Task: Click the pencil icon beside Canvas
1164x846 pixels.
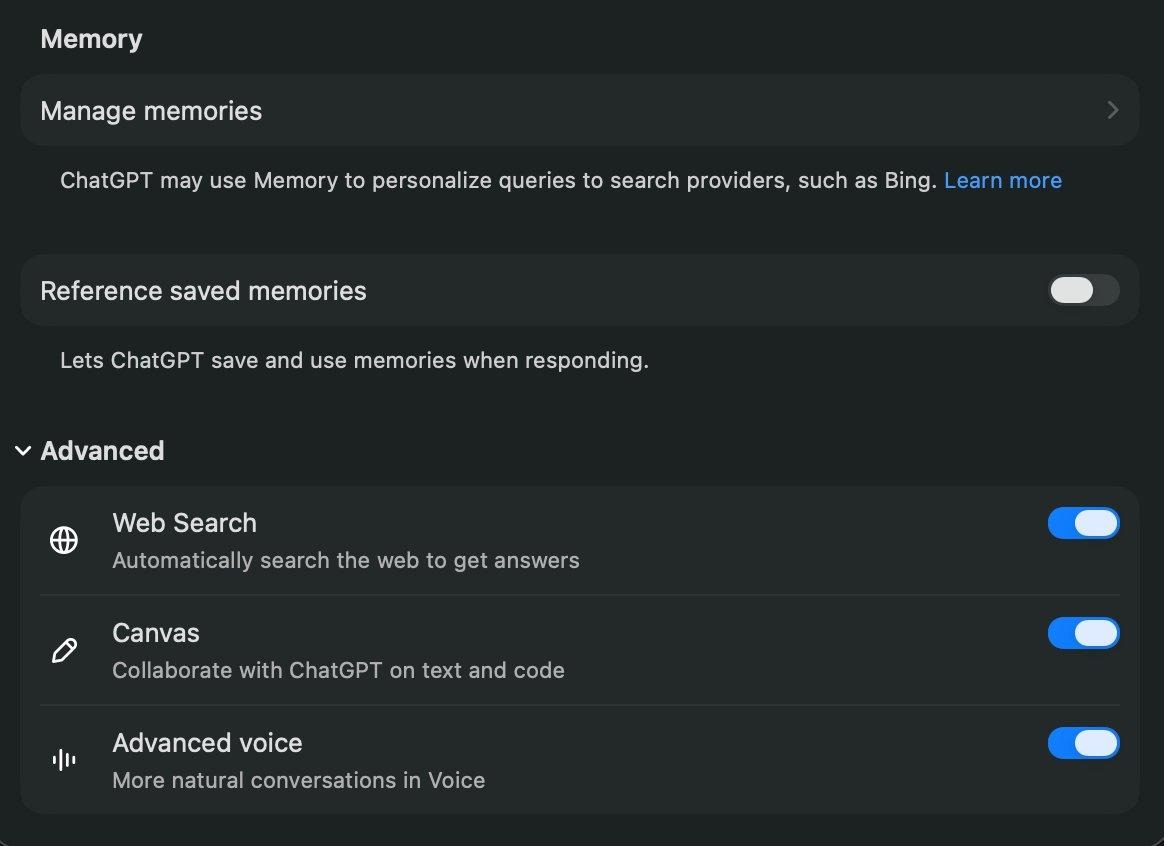Action: 64,651
